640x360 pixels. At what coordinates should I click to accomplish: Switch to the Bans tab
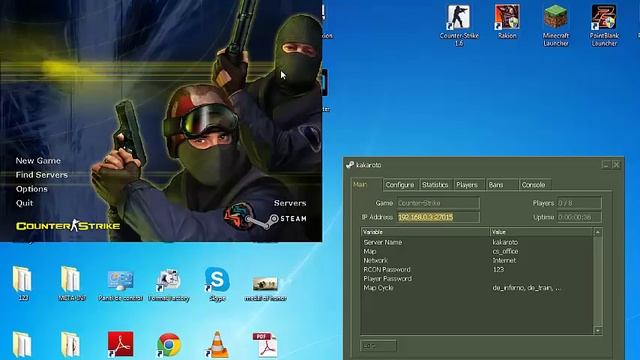coord(502,185)
